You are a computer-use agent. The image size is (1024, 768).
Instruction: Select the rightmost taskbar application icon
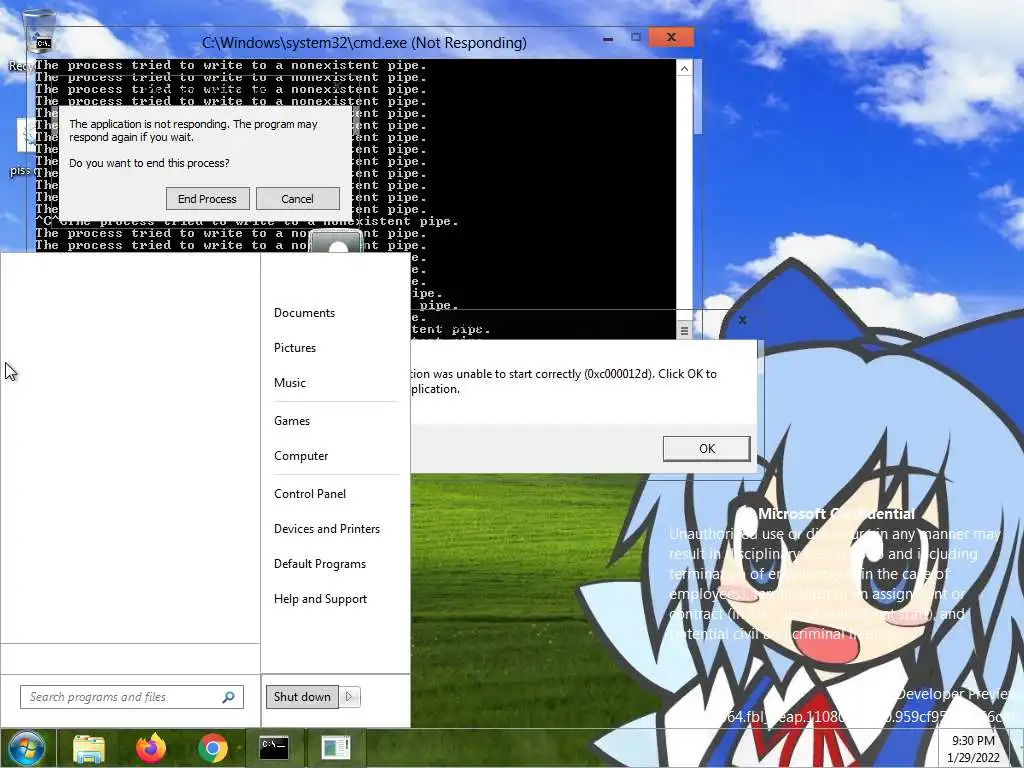click(x=336, y=748)
